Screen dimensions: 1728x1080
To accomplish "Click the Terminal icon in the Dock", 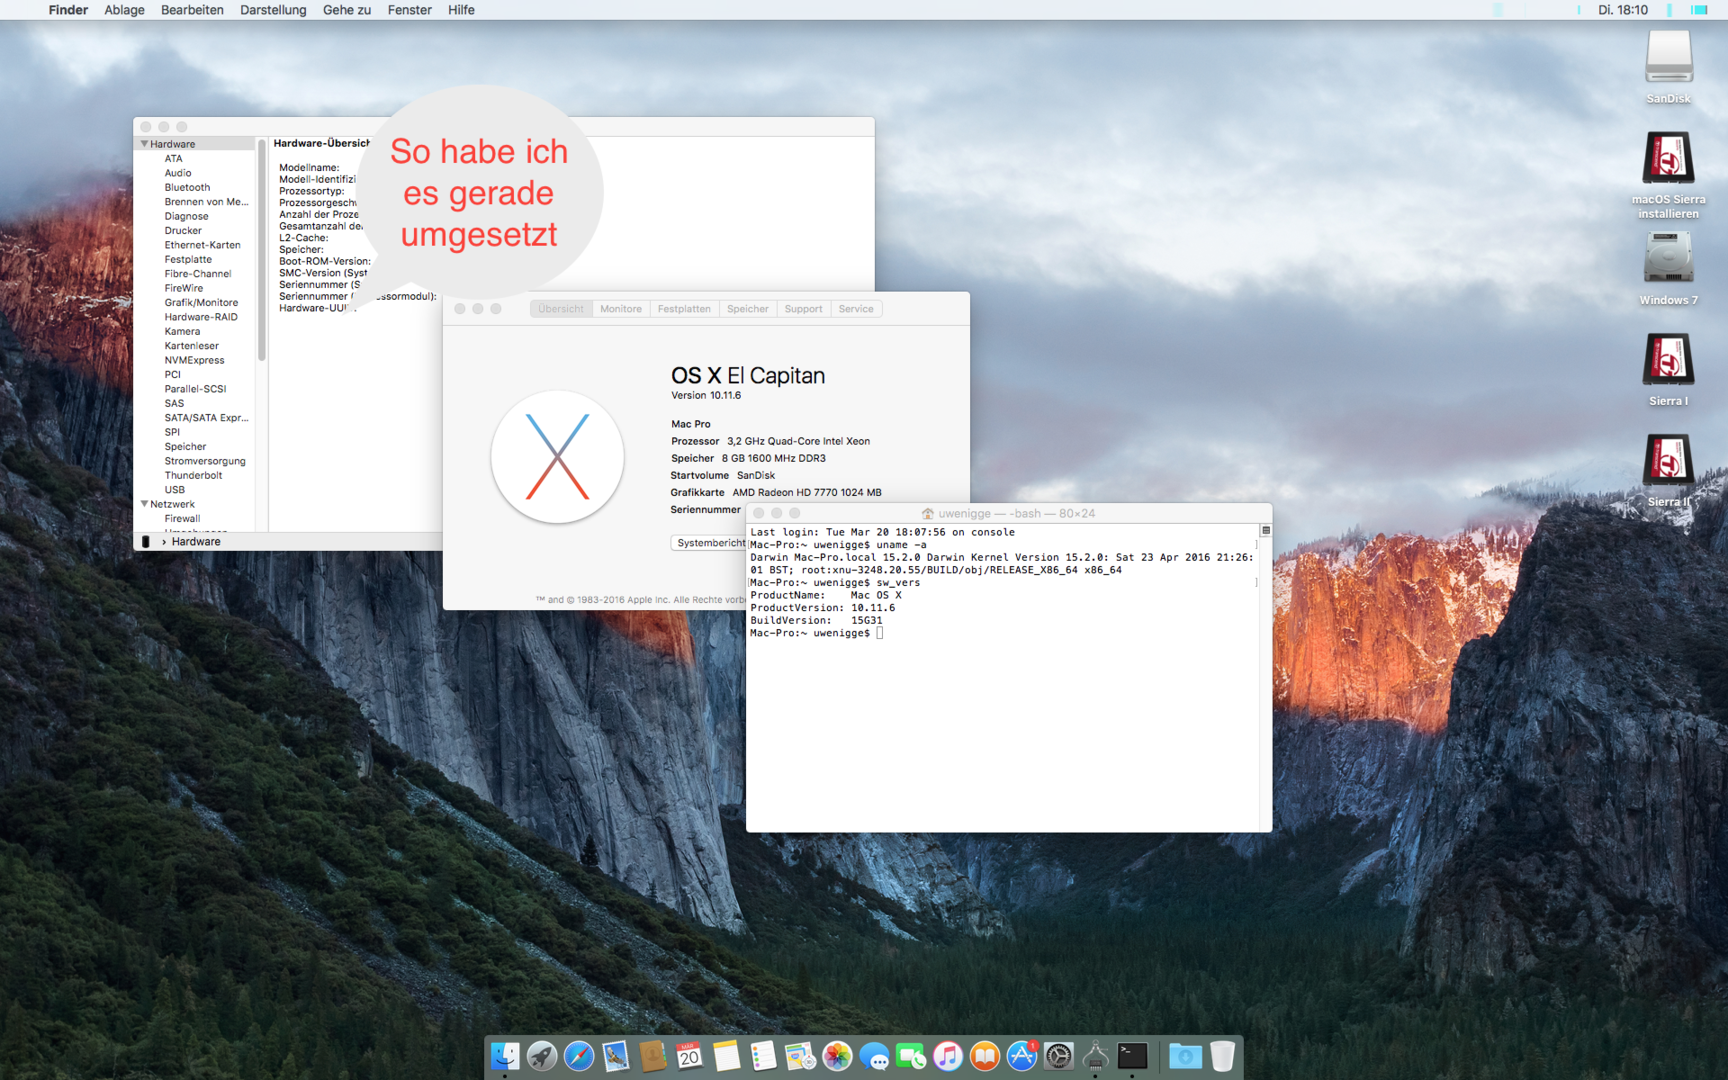I will pyautogui.click(x=1133, y=1056).
